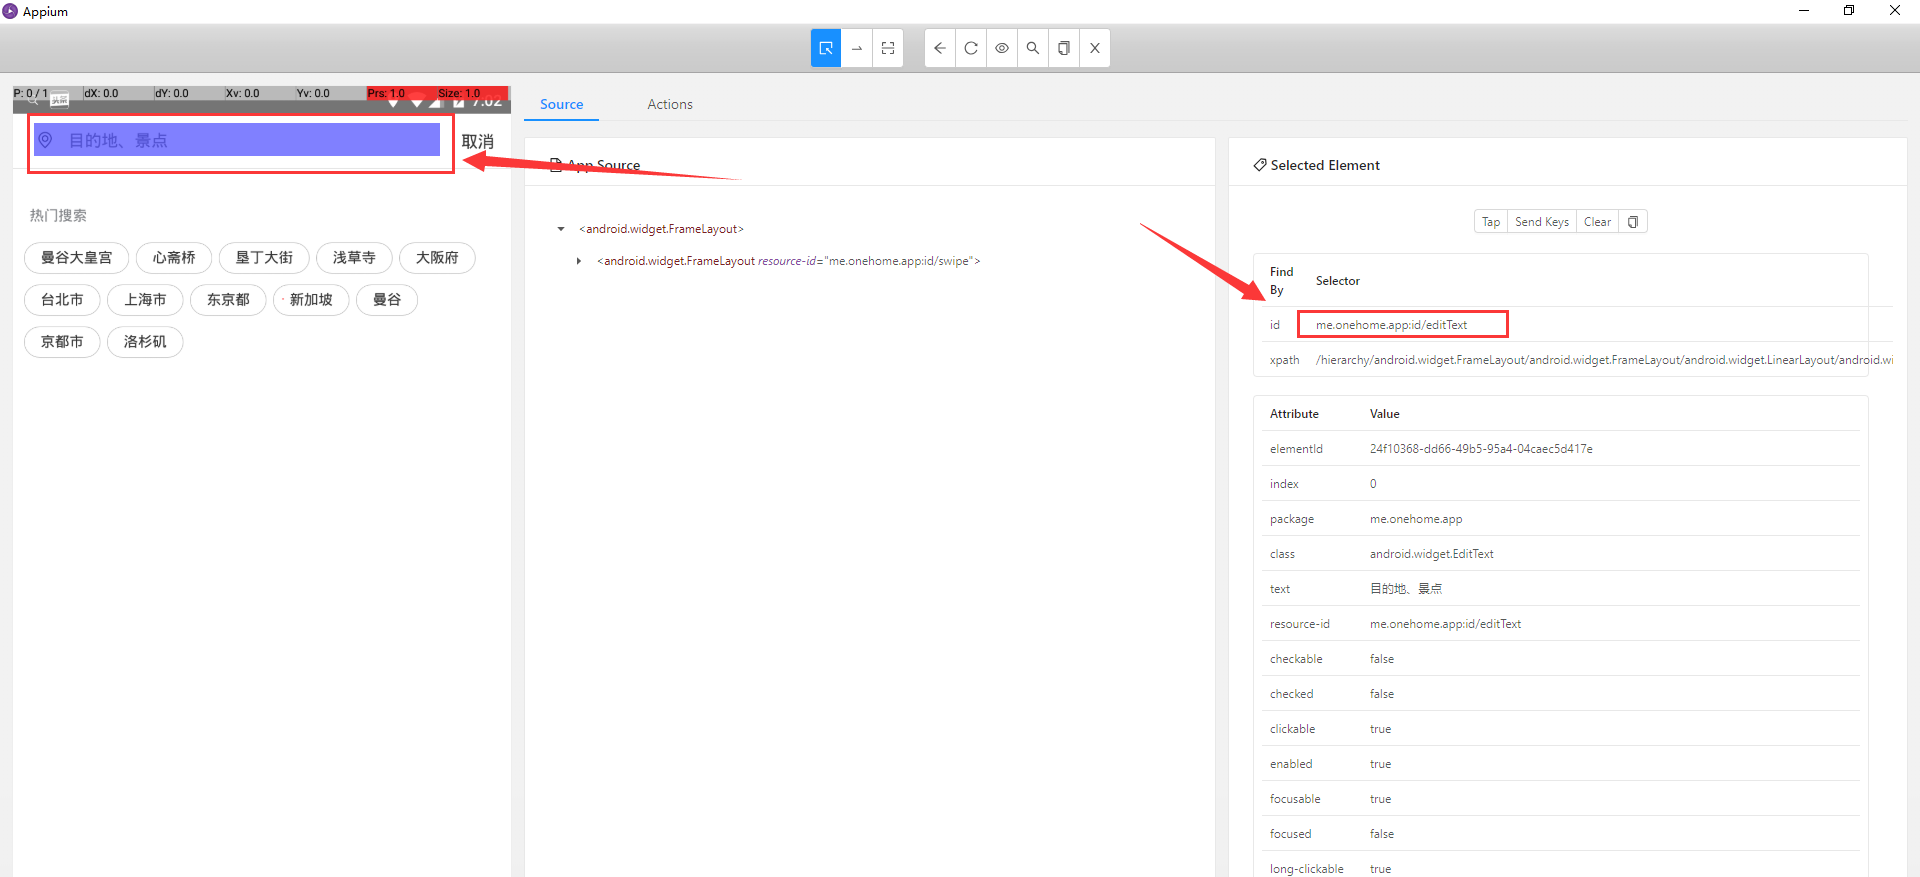Tap the 洛杉矶 tag
This screenshot has height=877, width=1920.
tap(145, 342)
